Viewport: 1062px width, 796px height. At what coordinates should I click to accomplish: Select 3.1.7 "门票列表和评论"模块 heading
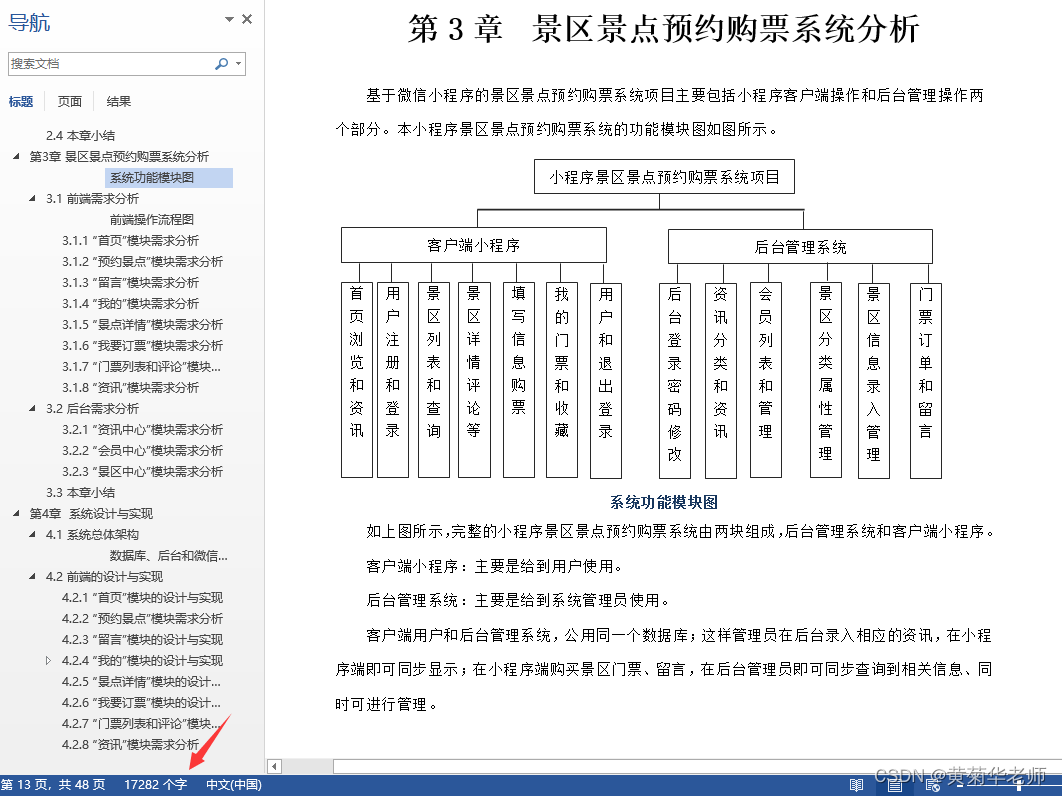(142, 366)
